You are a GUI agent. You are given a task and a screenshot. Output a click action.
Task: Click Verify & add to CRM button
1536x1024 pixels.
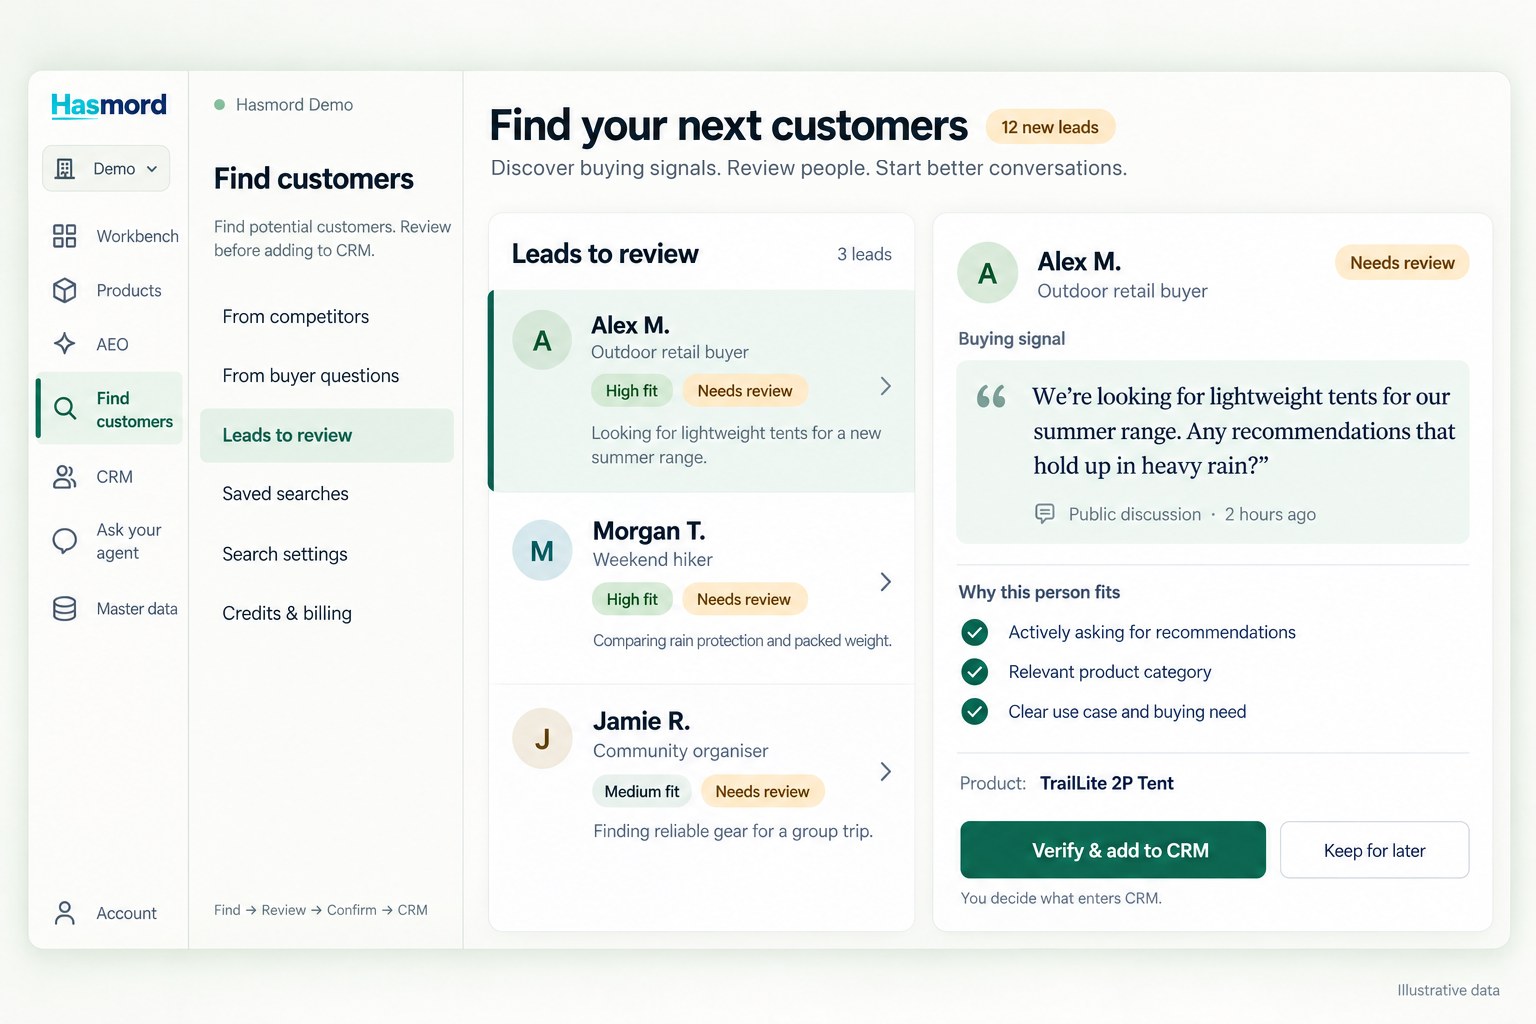(1113, 850)
